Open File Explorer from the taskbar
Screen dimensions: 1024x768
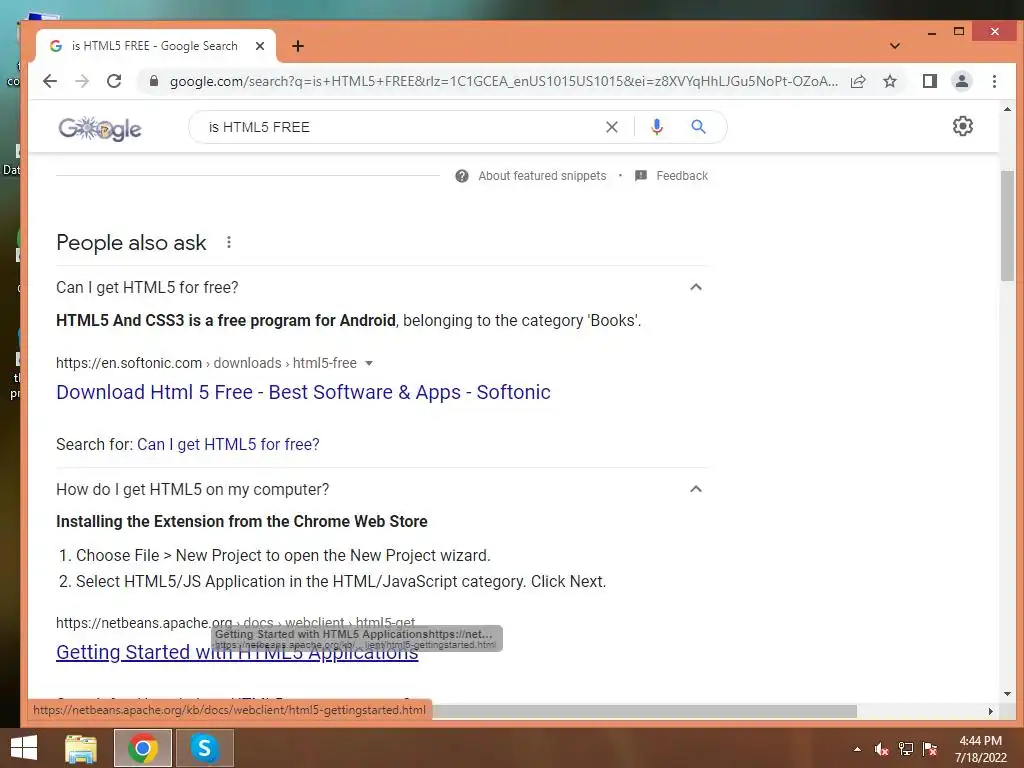81,748
